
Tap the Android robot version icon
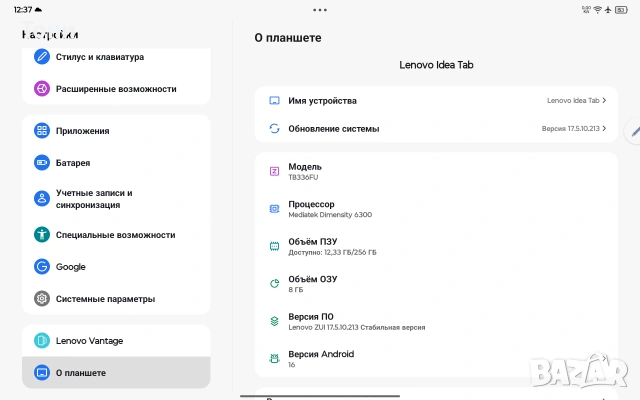click(x=274, y=358)
